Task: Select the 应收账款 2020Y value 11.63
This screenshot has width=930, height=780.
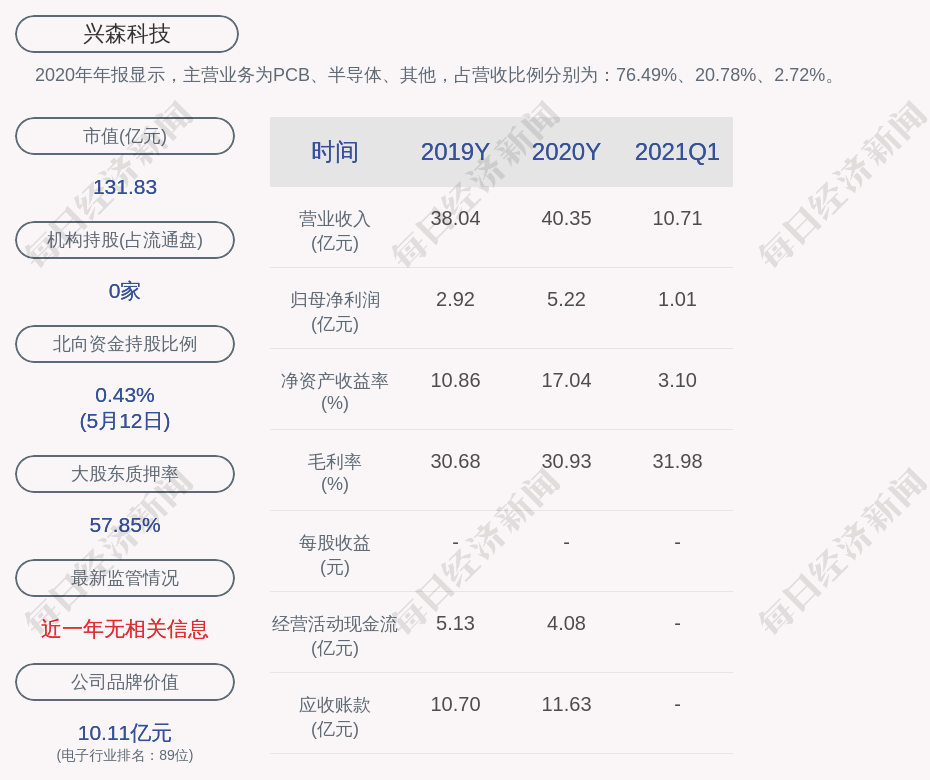Action: [x=566, y=704]
